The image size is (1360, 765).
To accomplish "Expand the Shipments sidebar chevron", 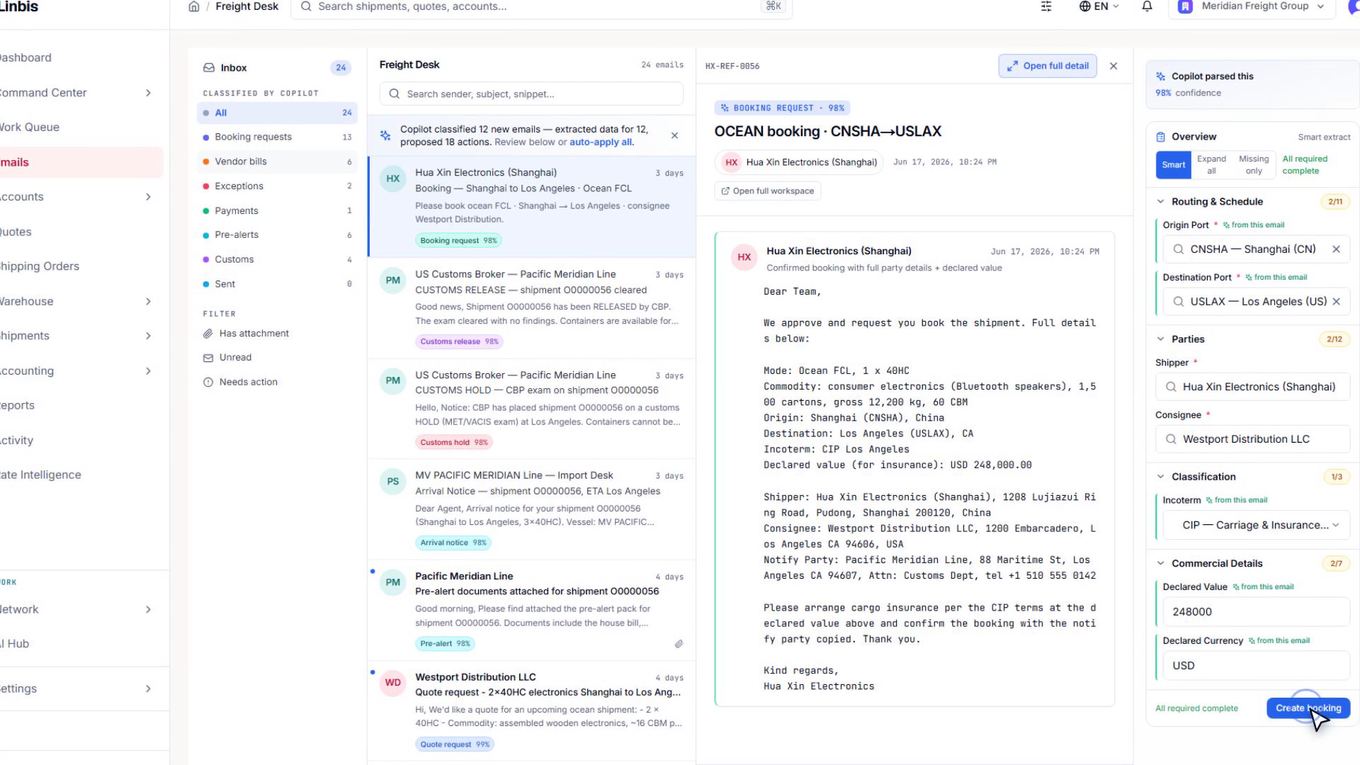I will (x=148, y=336).
